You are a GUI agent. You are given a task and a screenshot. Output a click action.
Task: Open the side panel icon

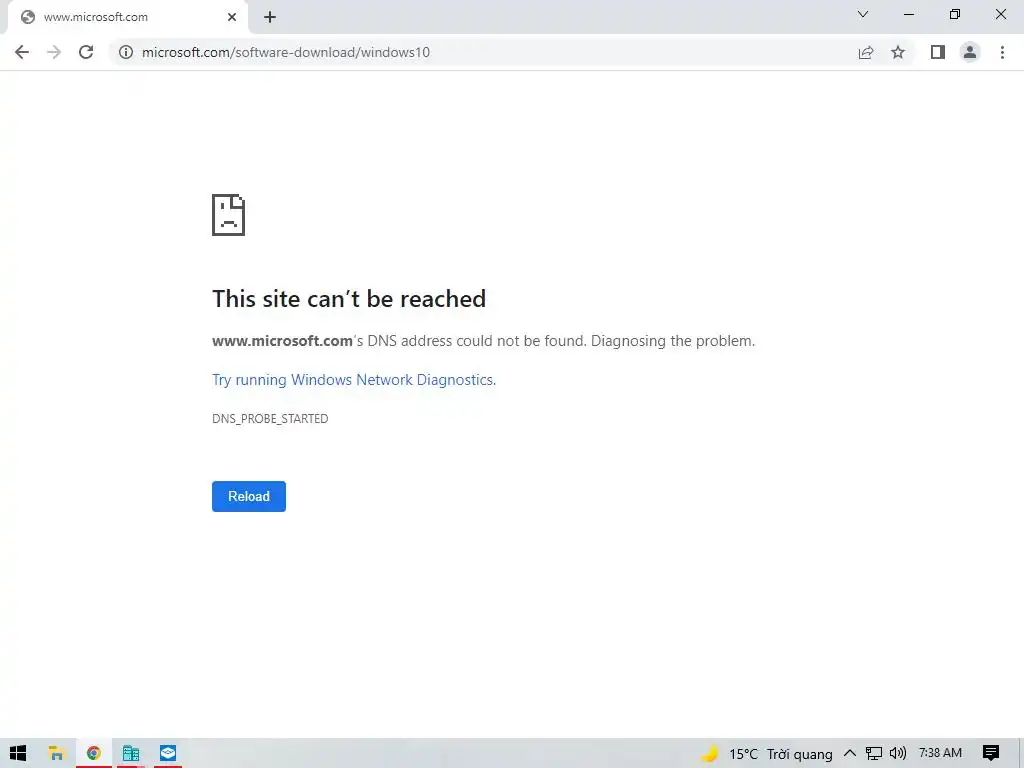coord(938,52)
